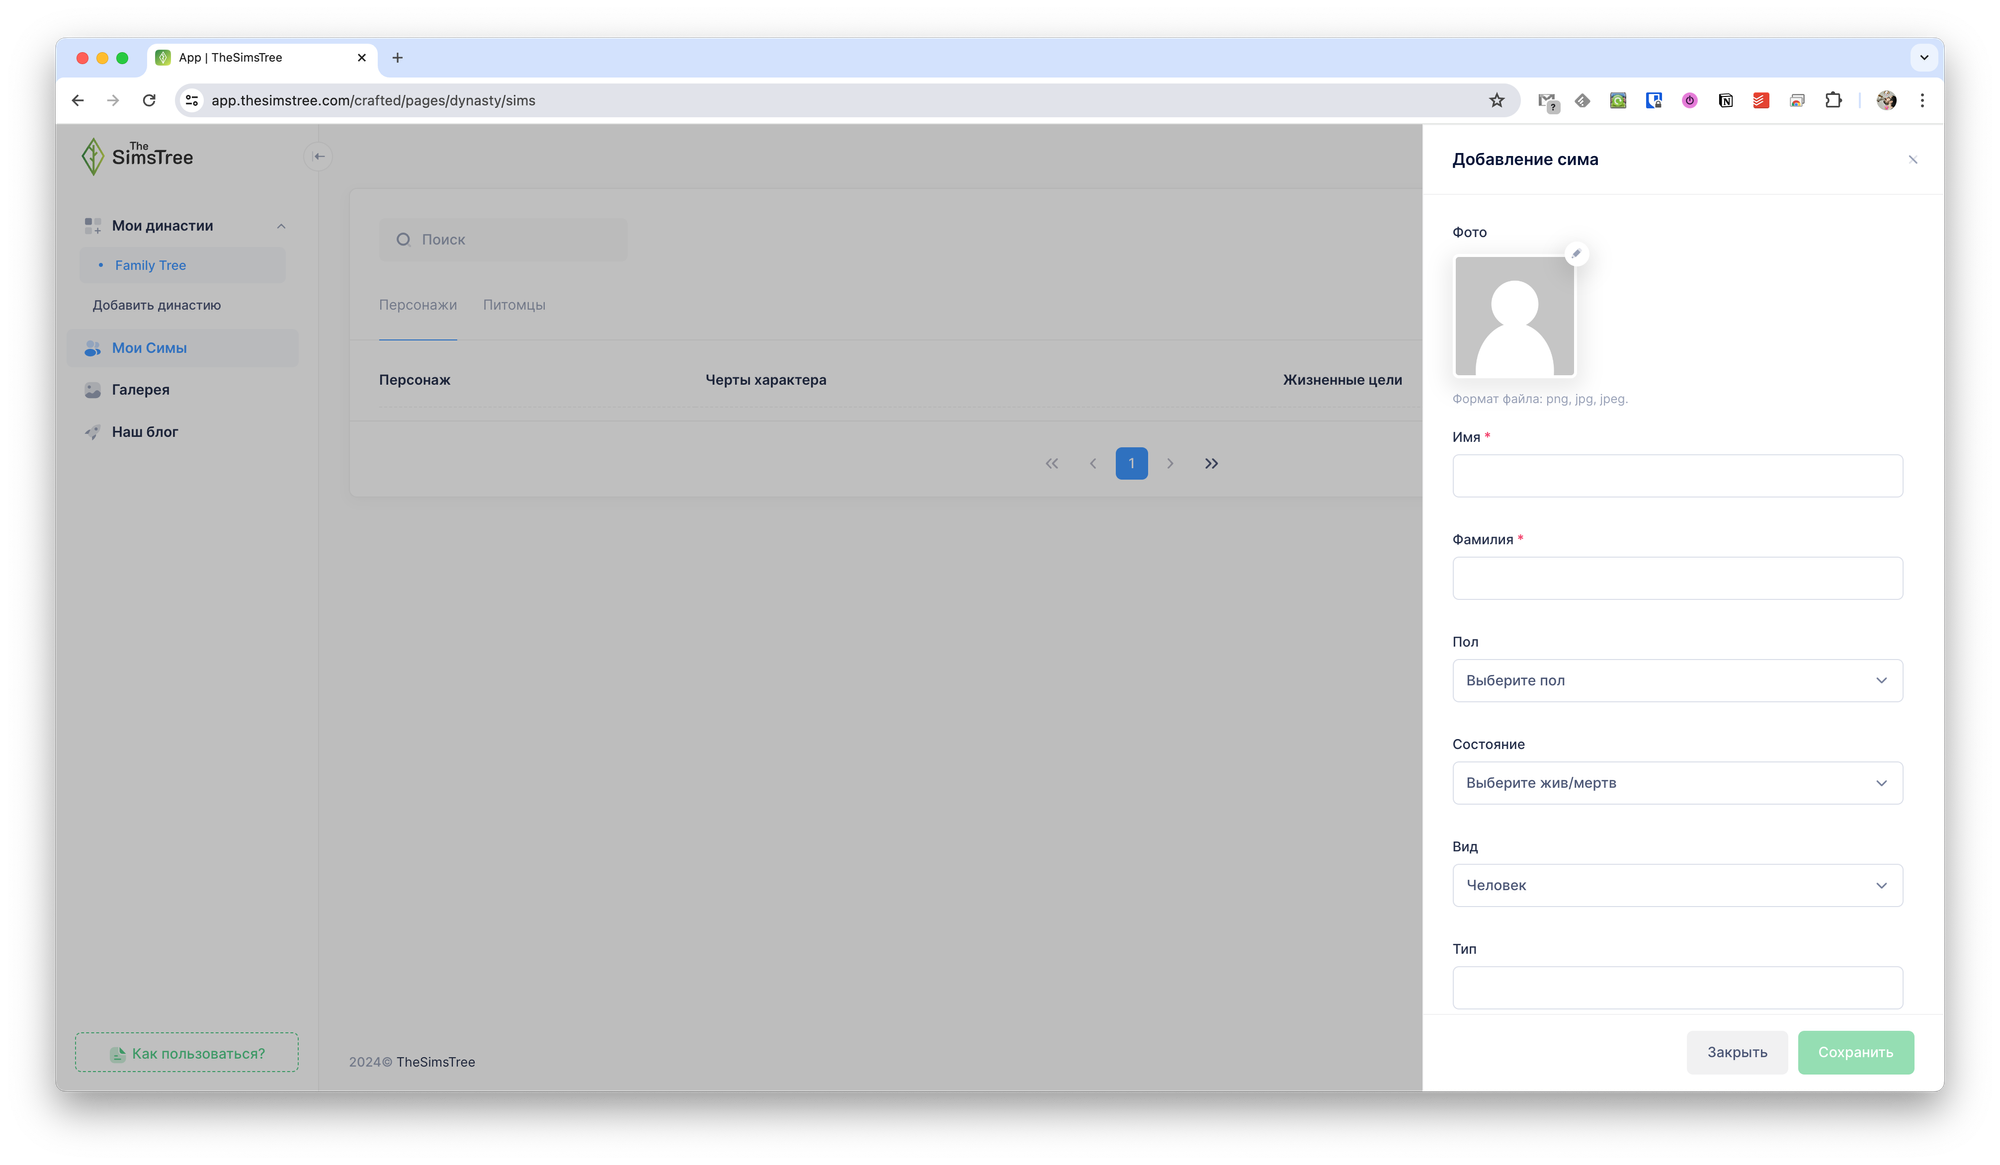The height and width of the screenshot is (1165, 2000).
Task: Collapse the sidebar with arrow icon
Action: (318, 156)
